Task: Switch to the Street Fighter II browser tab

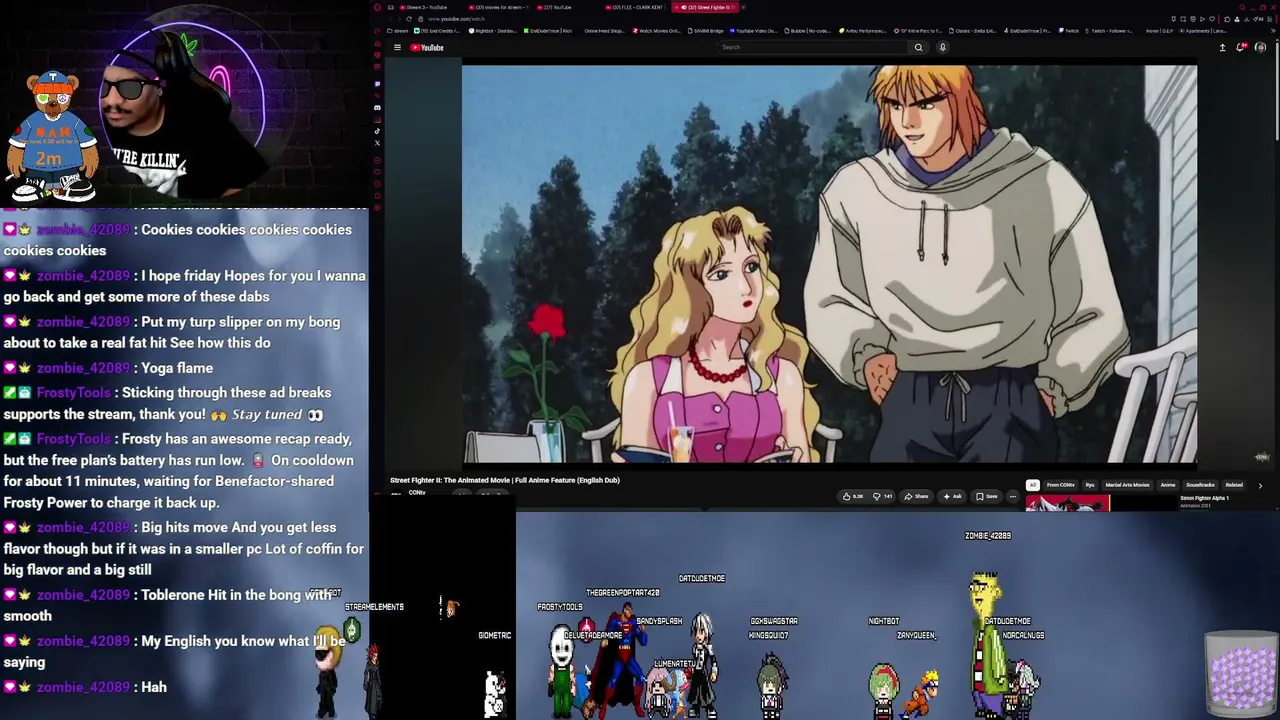Action: tap(705, 7)
